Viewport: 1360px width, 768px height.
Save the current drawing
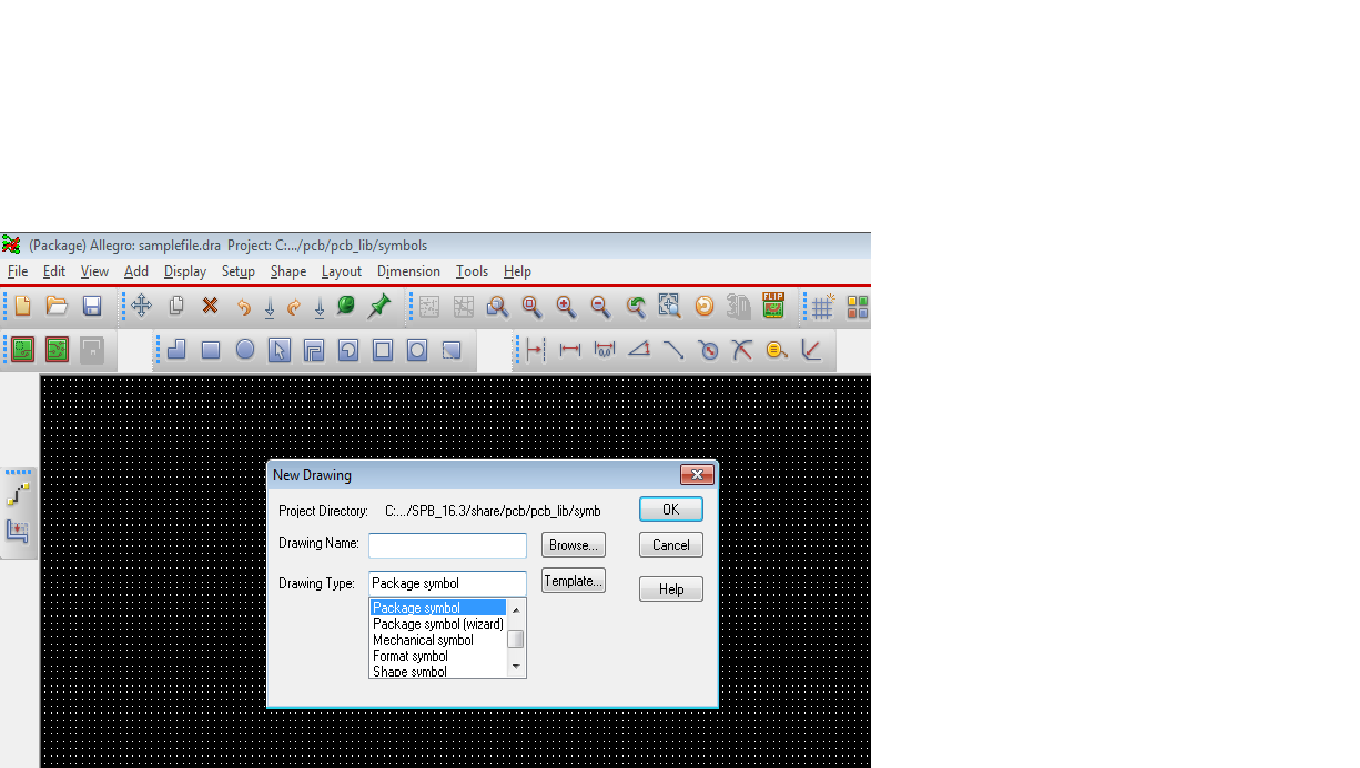tap(92, 305)
